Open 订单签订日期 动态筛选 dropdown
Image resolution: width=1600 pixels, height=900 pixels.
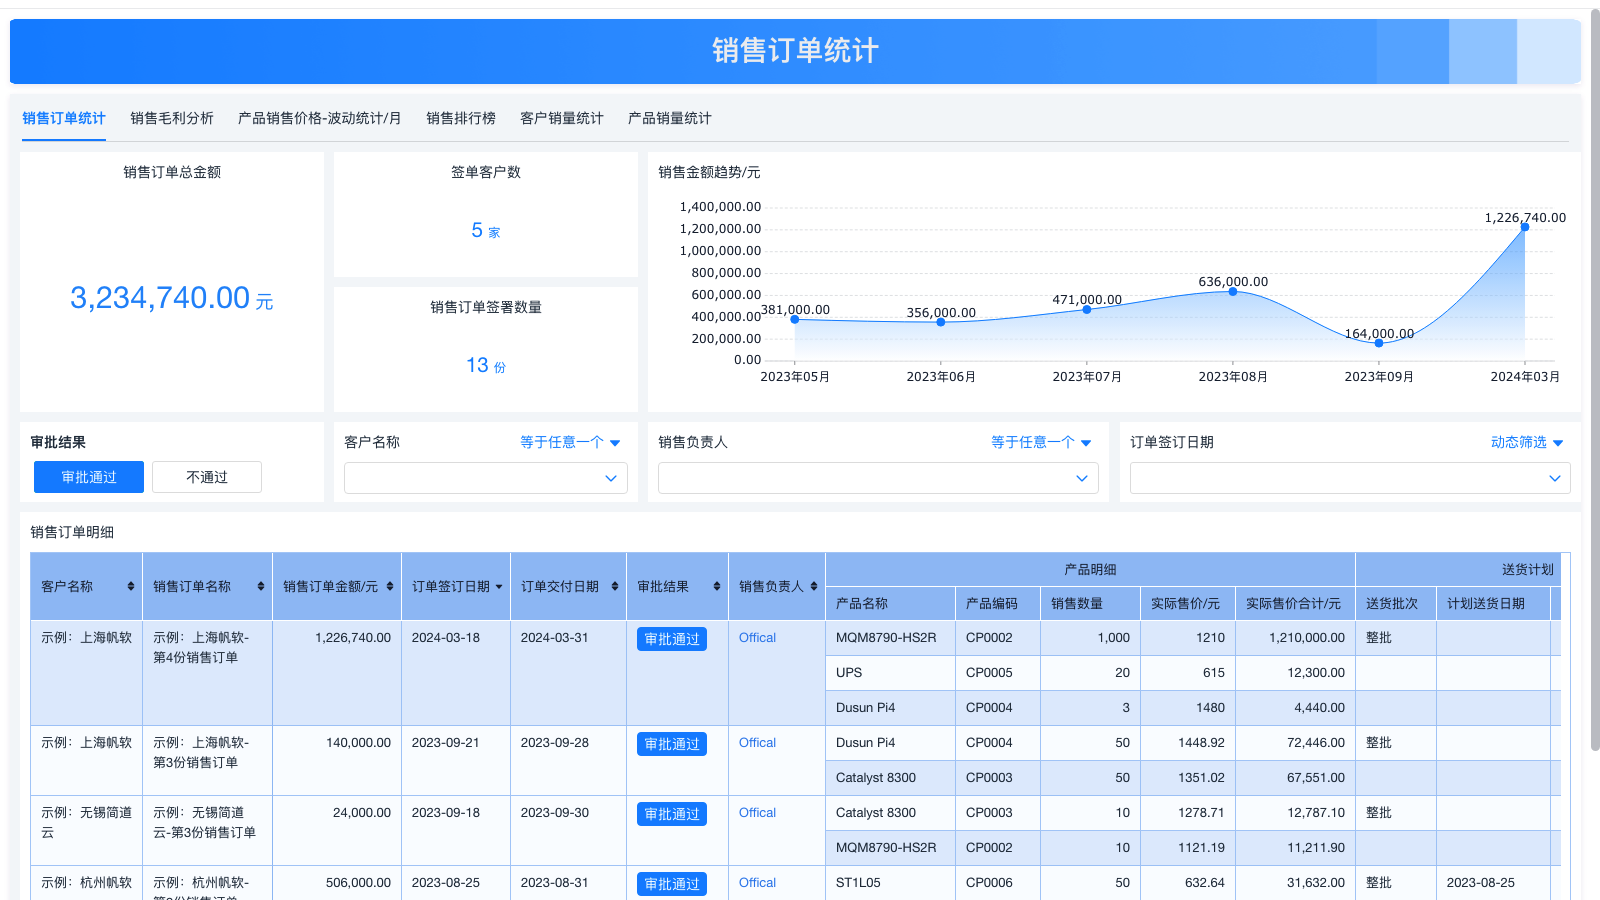click(x=1527, y=442)
